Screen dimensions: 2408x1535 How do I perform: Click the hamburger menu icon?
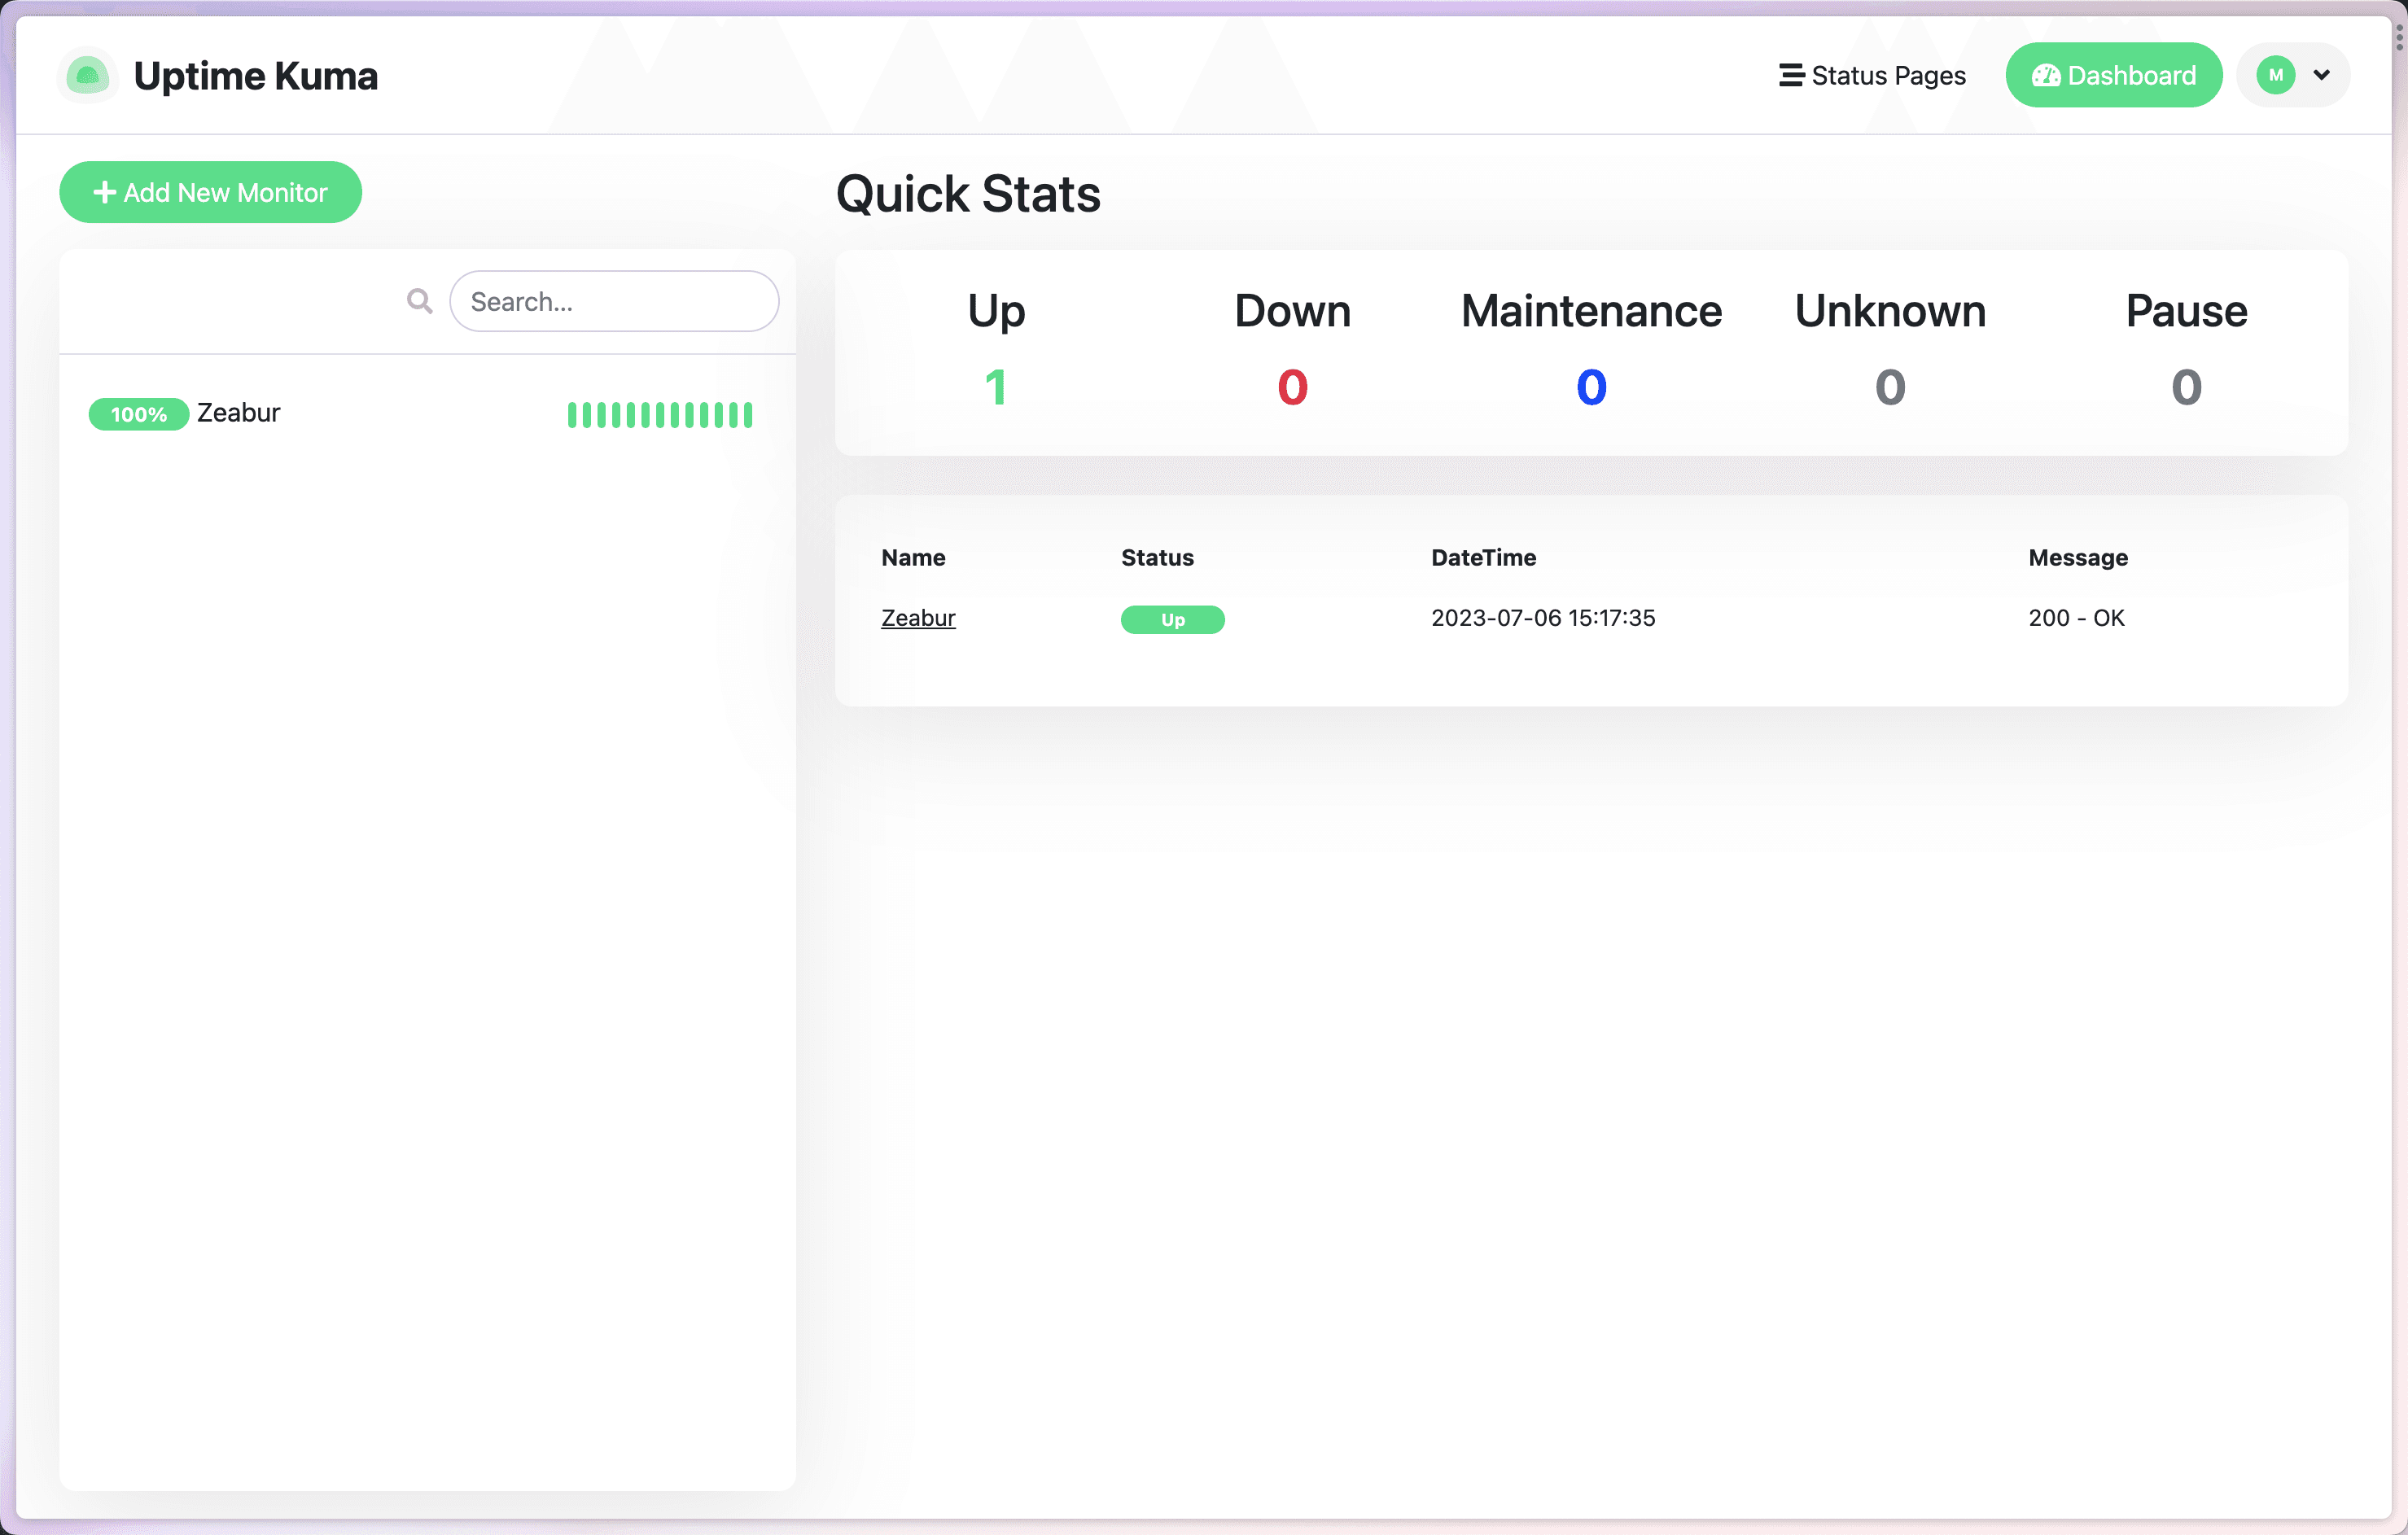[x=1790, y=74]
